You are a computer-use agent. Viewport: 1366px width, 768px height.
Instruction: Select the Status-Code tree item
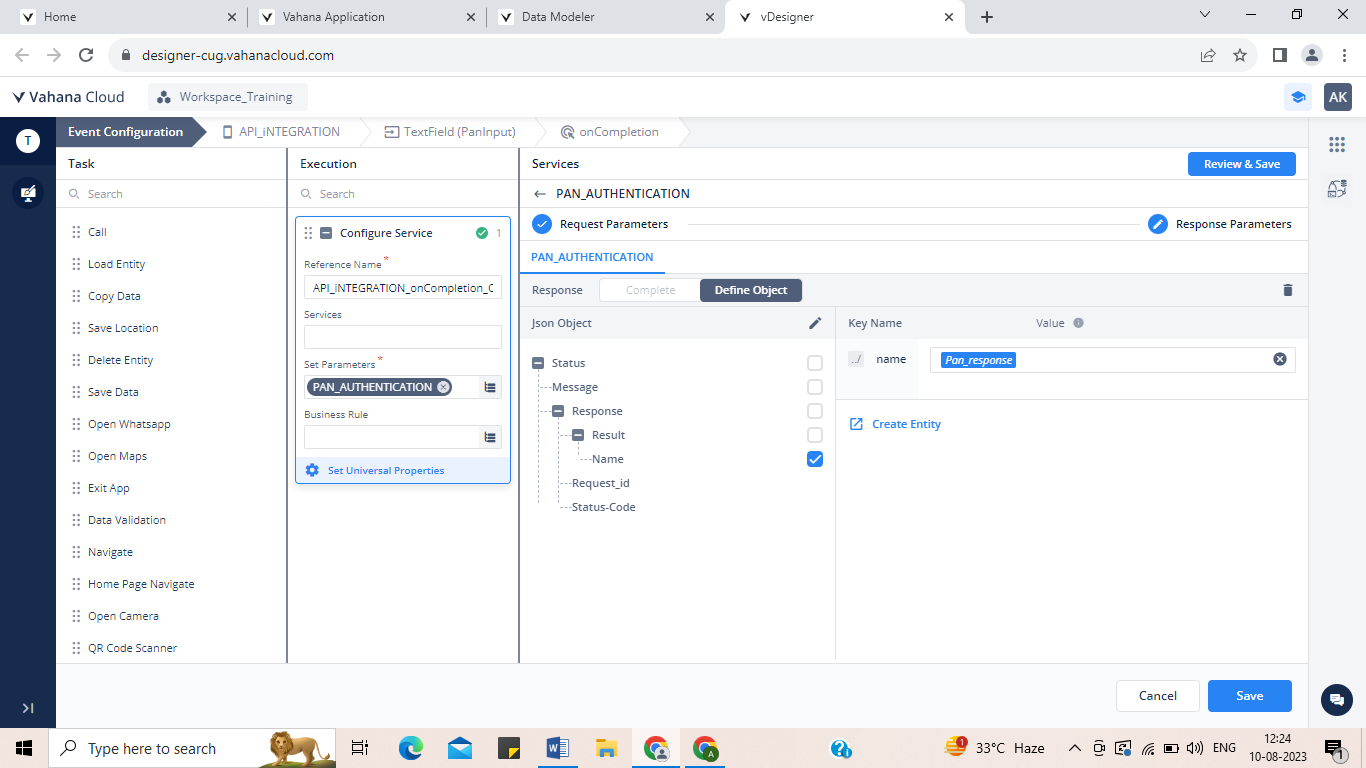[x=604, y=507]
